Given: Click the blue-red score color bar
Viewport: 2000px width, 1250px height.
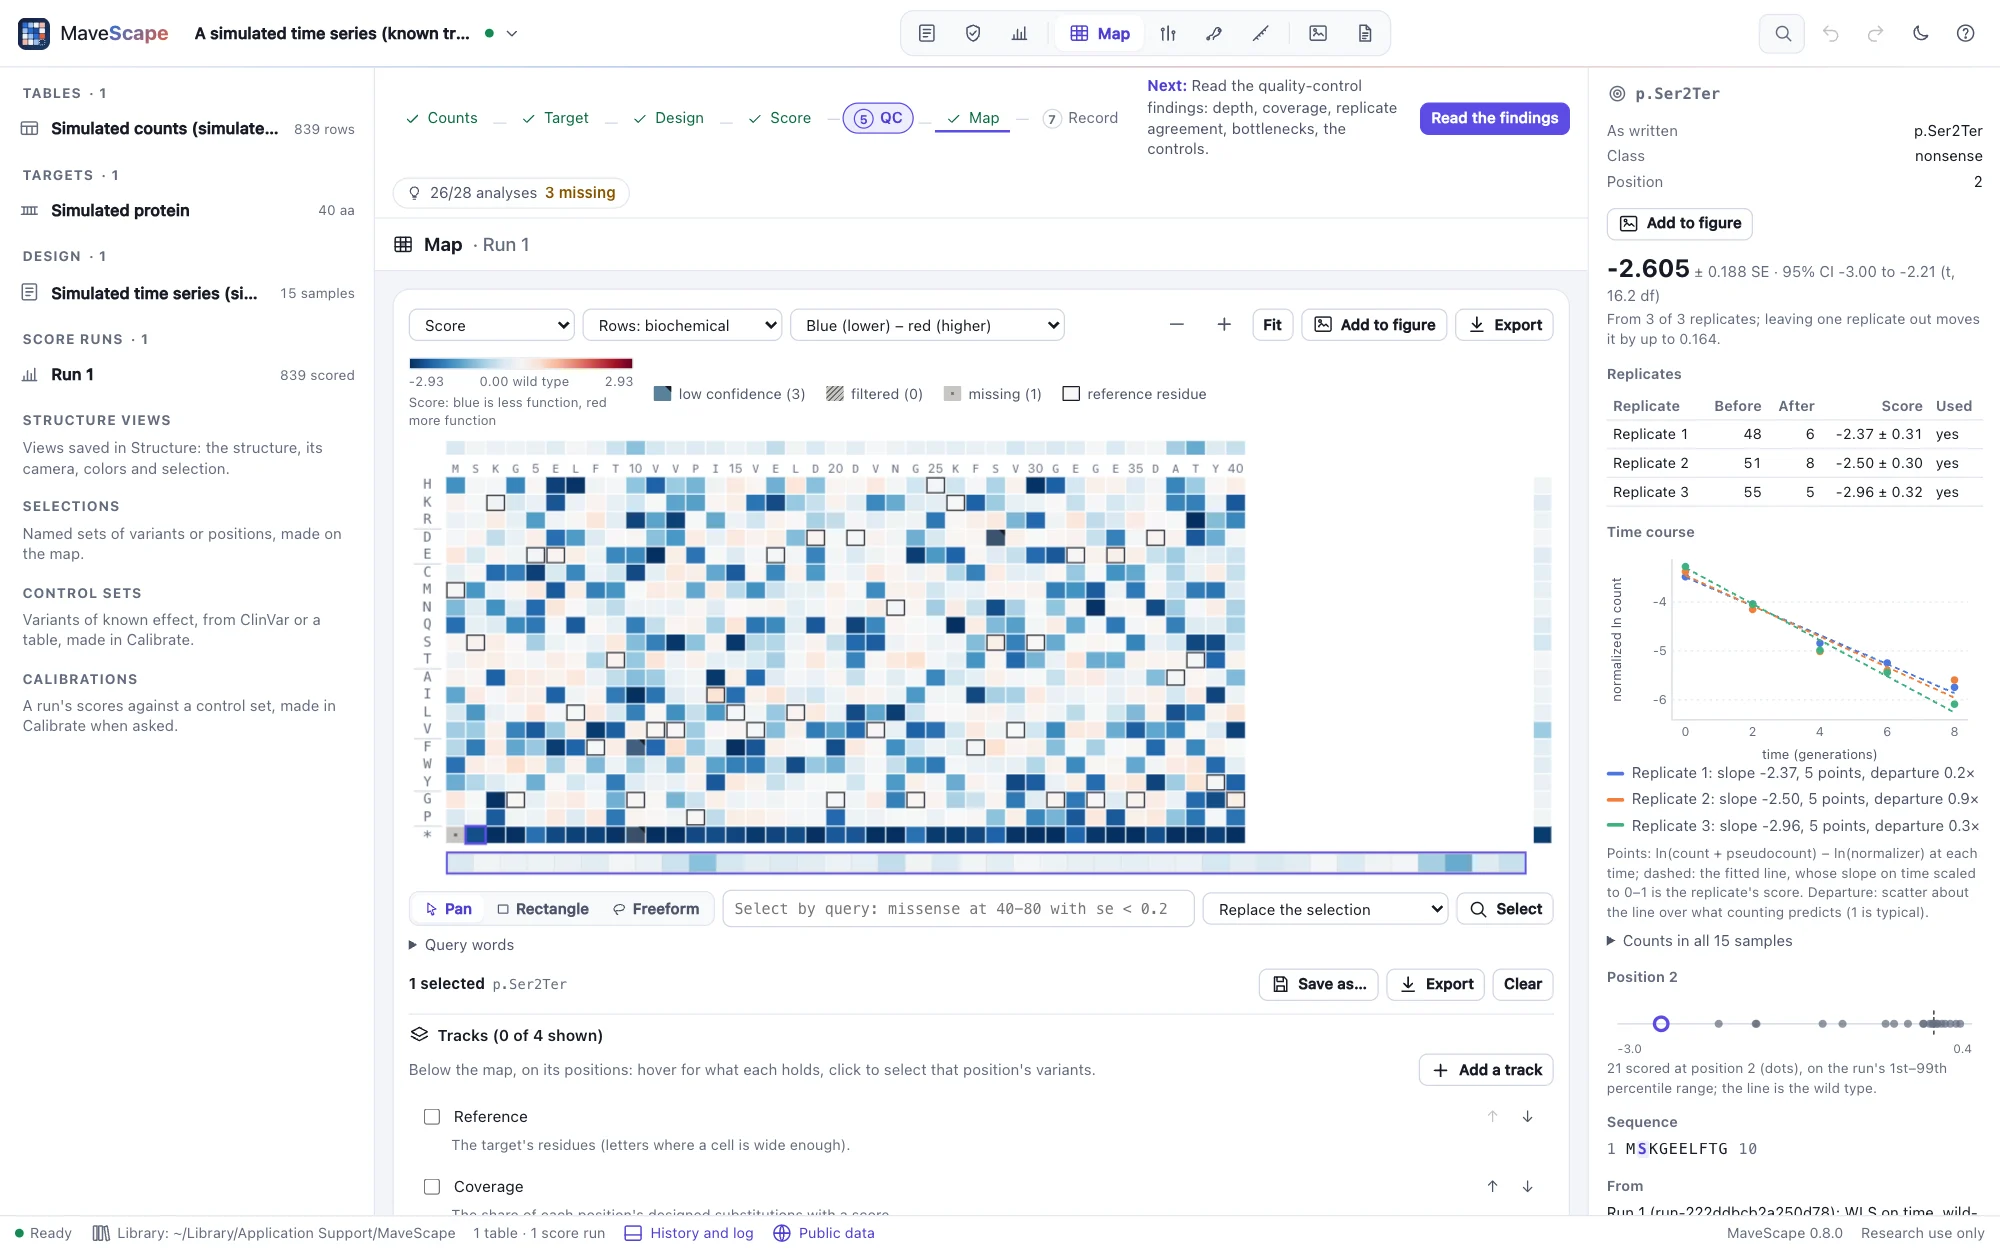Looking at the screenshot, I should tap(520, 363).
